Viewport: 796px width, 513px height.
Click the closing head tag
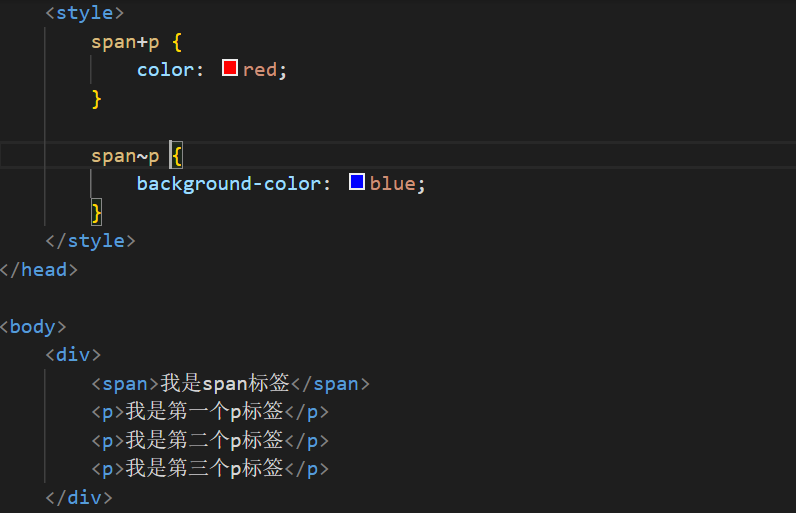[39, 269]
